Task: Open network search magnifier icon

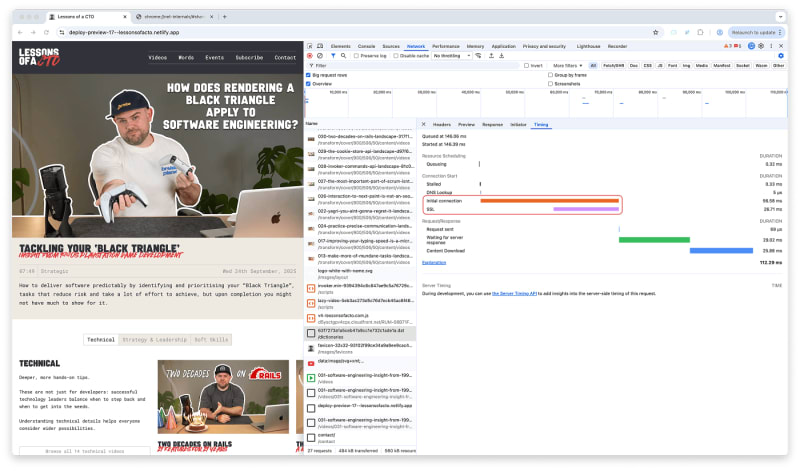Action: [342, 56]
